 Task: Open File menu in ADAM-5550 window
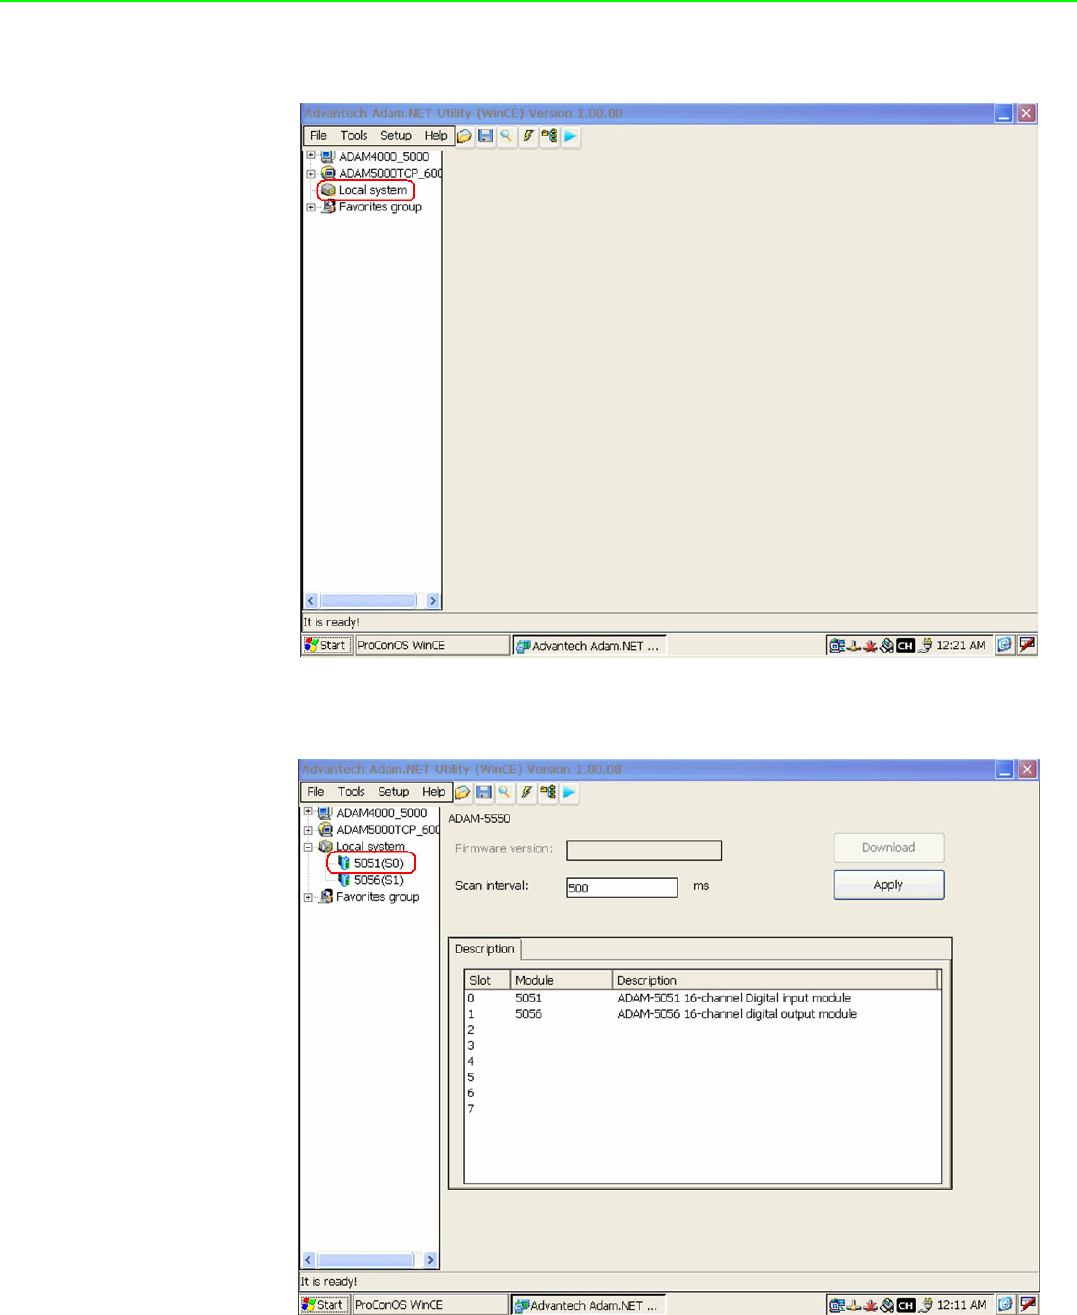pyautogui.click(x=316, y=792)
